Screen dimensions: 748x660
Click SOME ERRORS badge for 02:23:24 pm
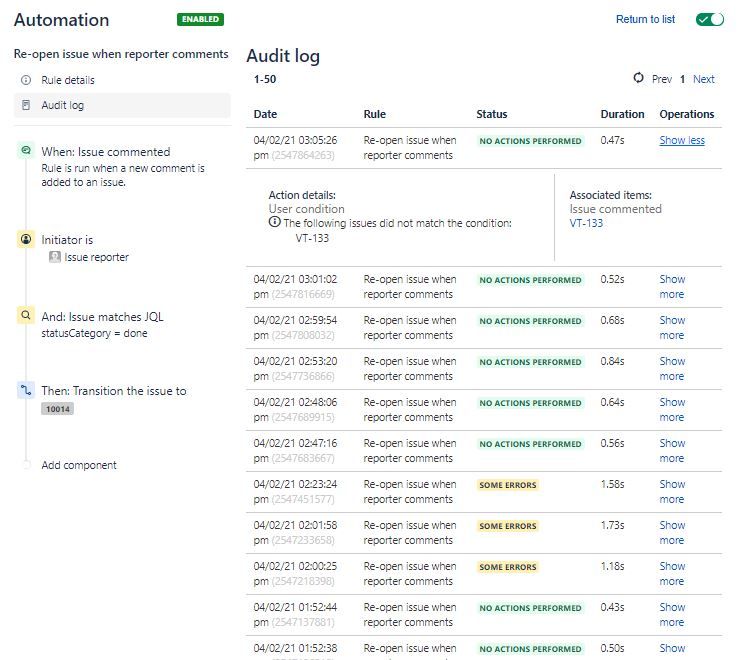tap(508, 485)
